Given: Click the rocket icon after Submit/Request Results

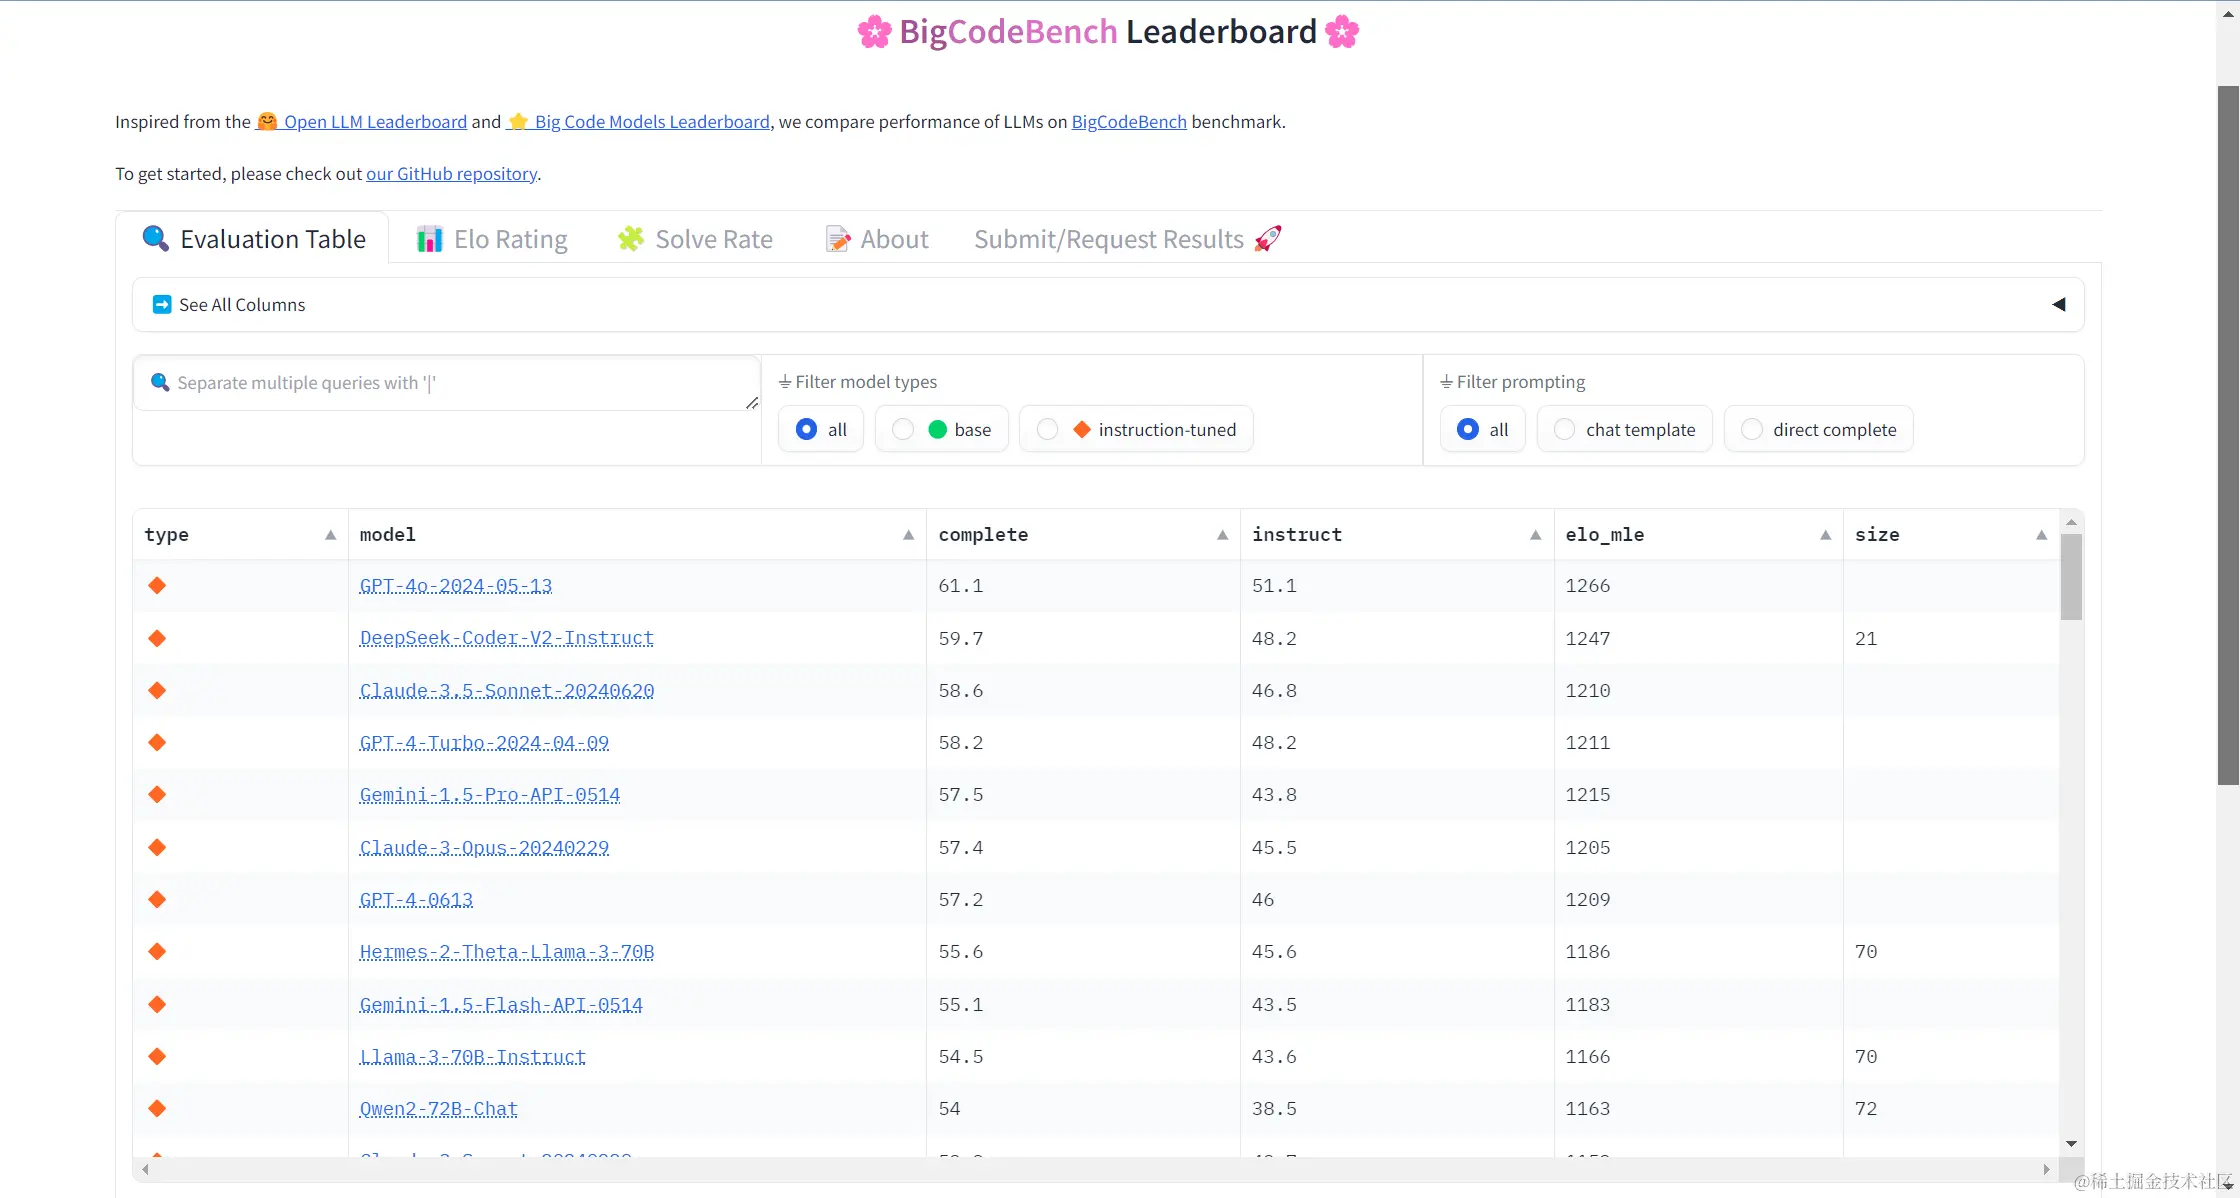Looking at the screenshot, I should coord(1267,238).
